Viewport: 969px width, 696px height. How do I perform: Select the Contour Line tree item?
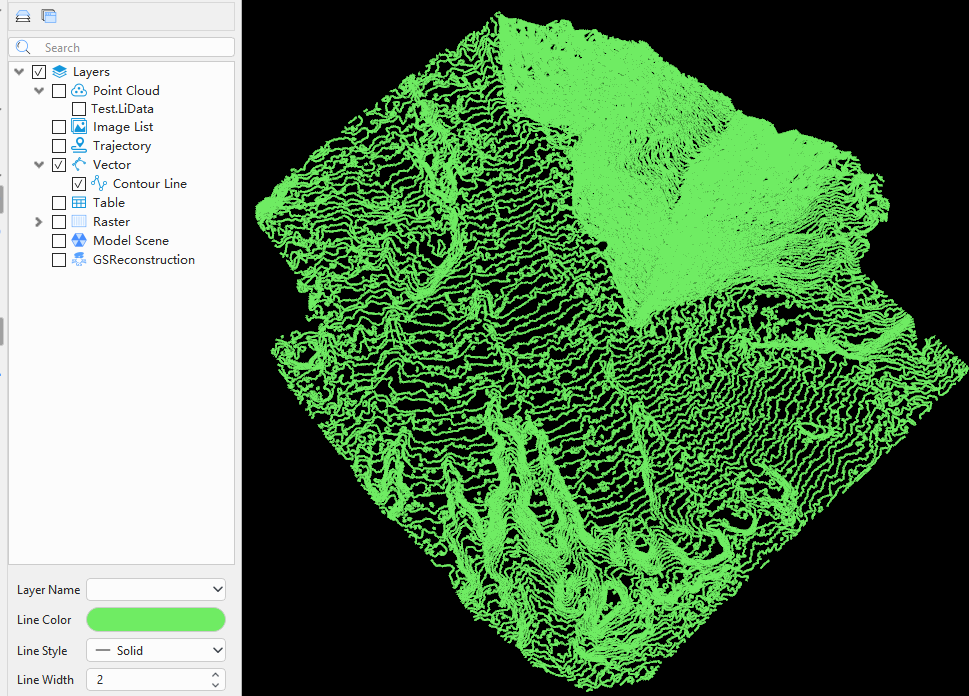(x=150, y=184)
